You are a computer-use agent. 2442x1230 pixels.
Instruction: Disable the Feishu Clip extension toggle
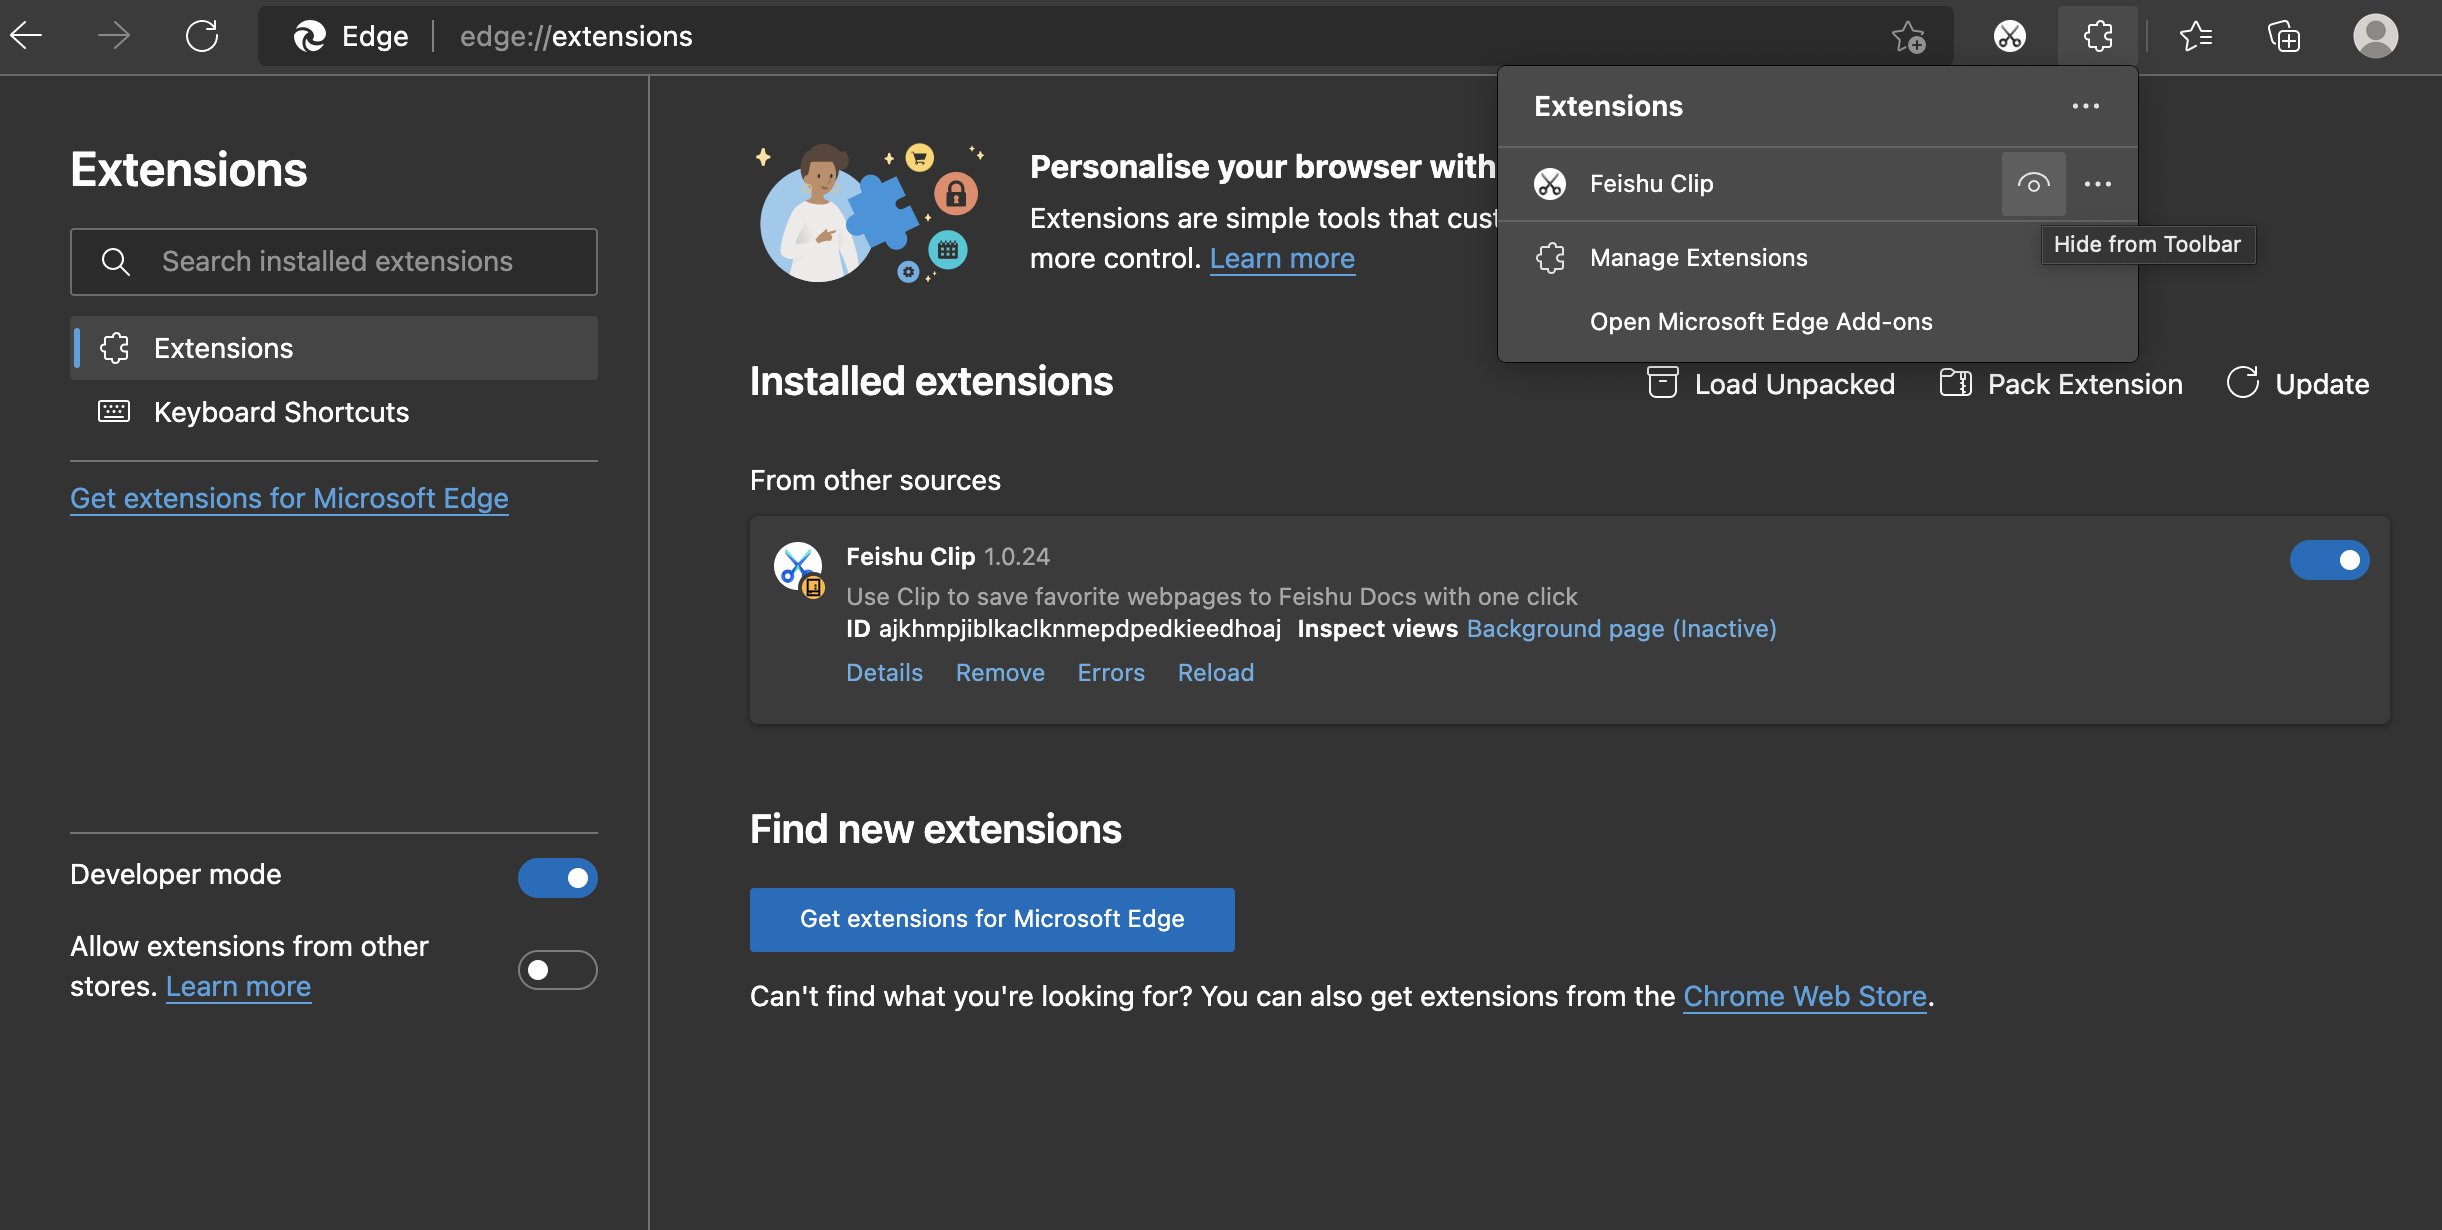[x=2329, y=560]
